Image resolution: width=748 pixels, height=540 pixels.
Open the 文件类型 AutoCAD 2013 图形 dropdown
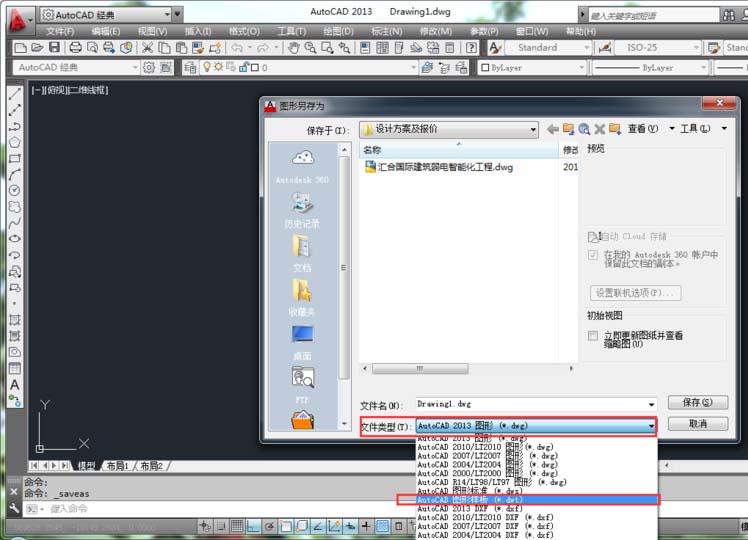pyautogui.click(x=536, y=426)
